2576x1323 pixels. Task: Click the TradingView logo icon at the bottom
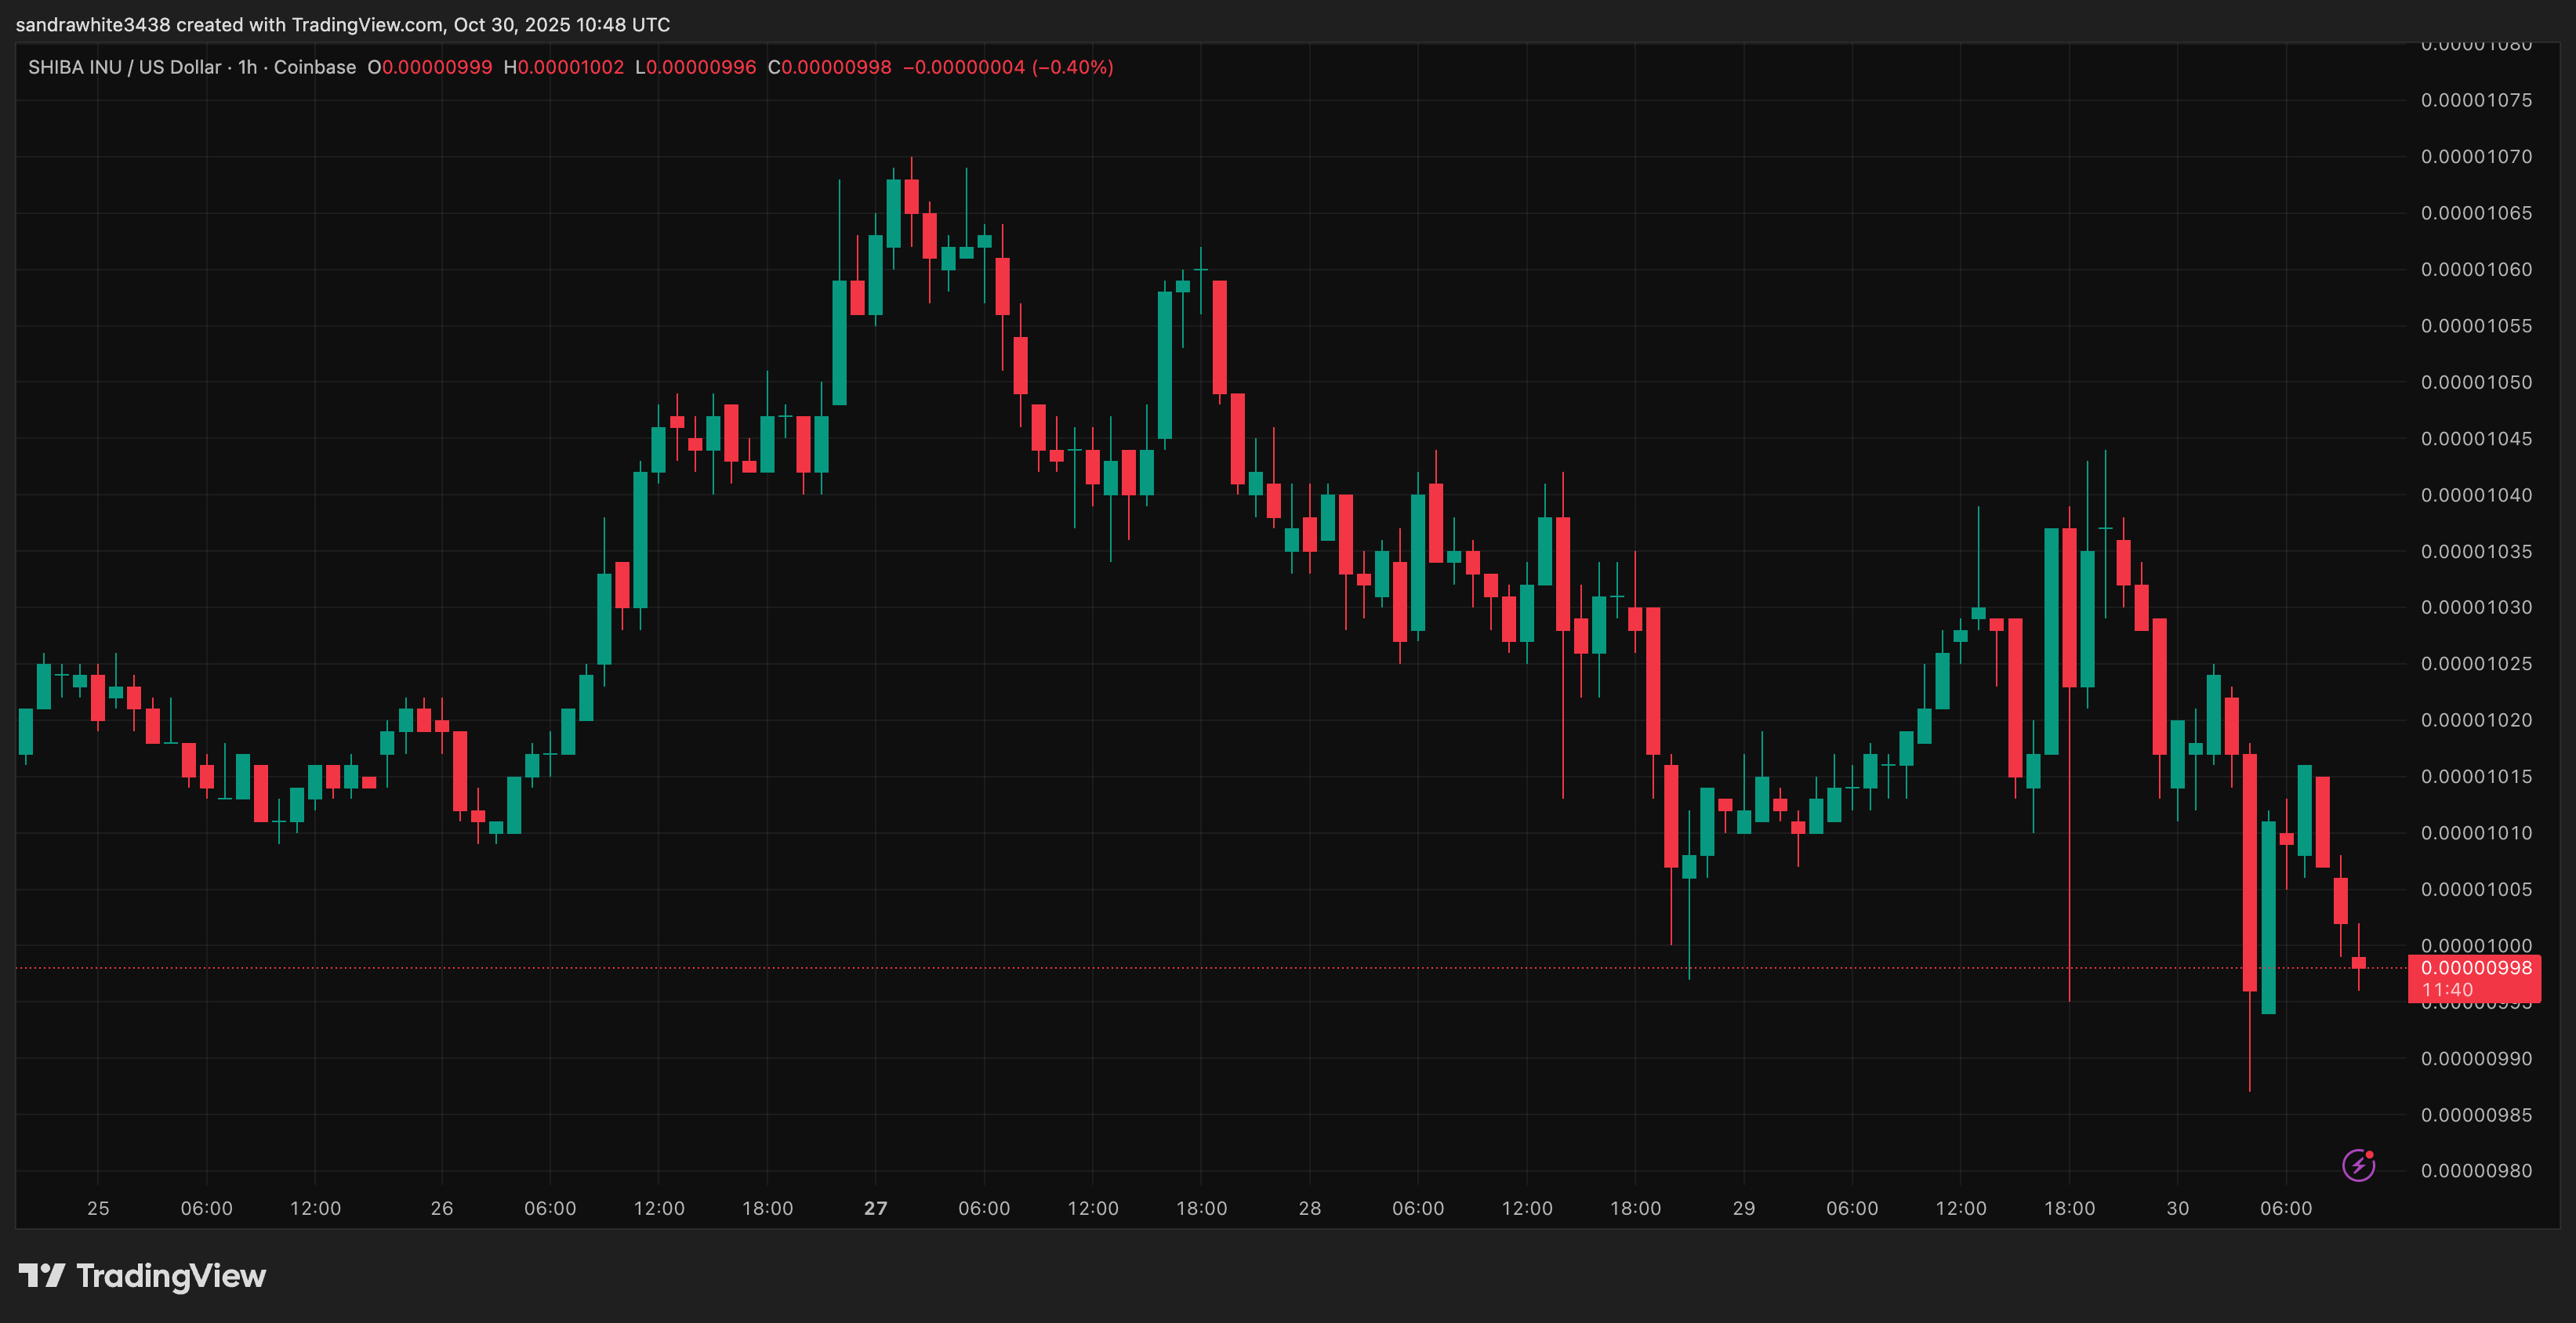[x=41, y=1275]
